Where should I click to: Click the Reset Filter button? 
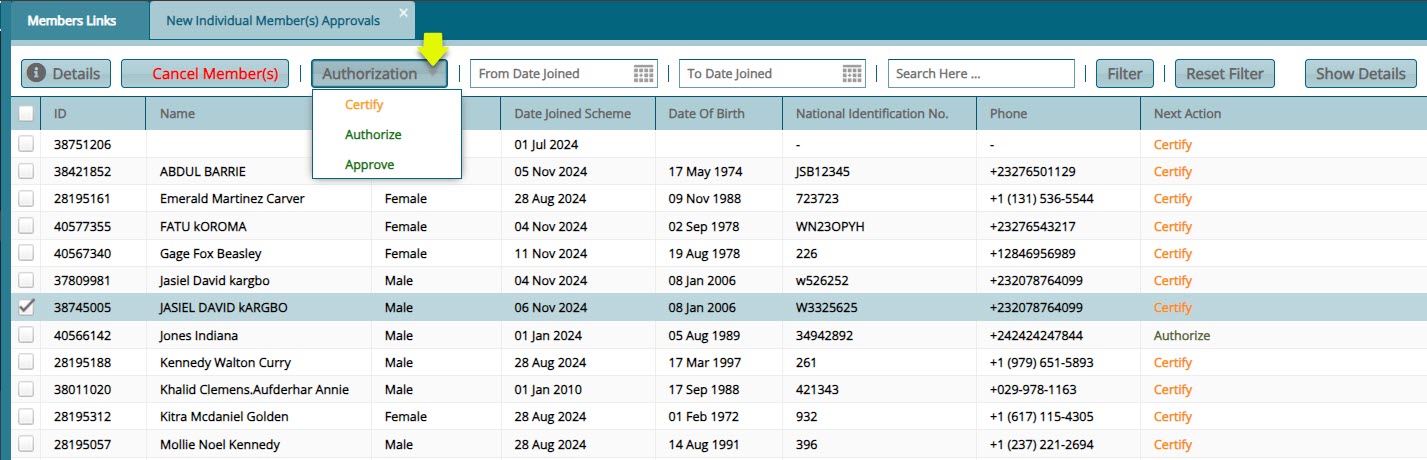[x=1225, y=73]
